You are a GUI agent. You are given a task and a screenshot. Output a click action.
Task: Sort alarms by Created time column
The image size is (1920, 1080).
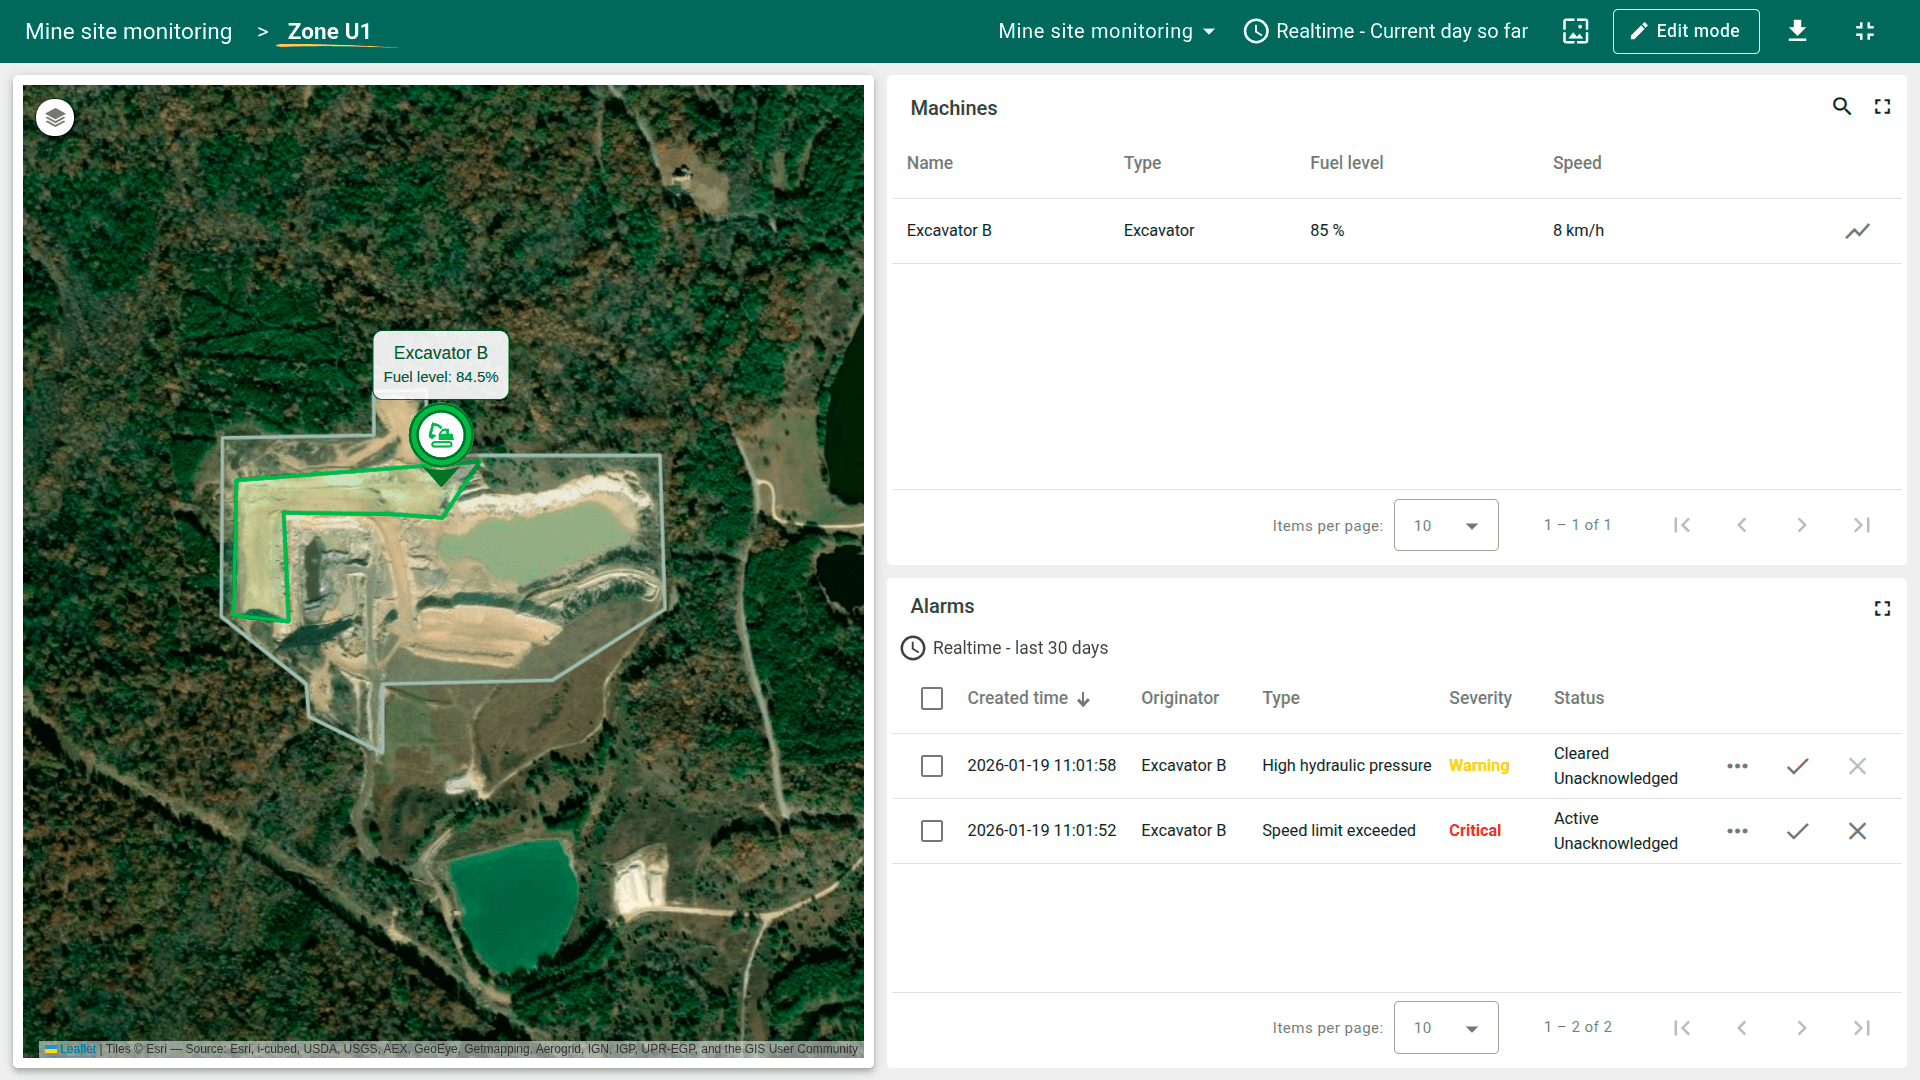point(1017,698)
